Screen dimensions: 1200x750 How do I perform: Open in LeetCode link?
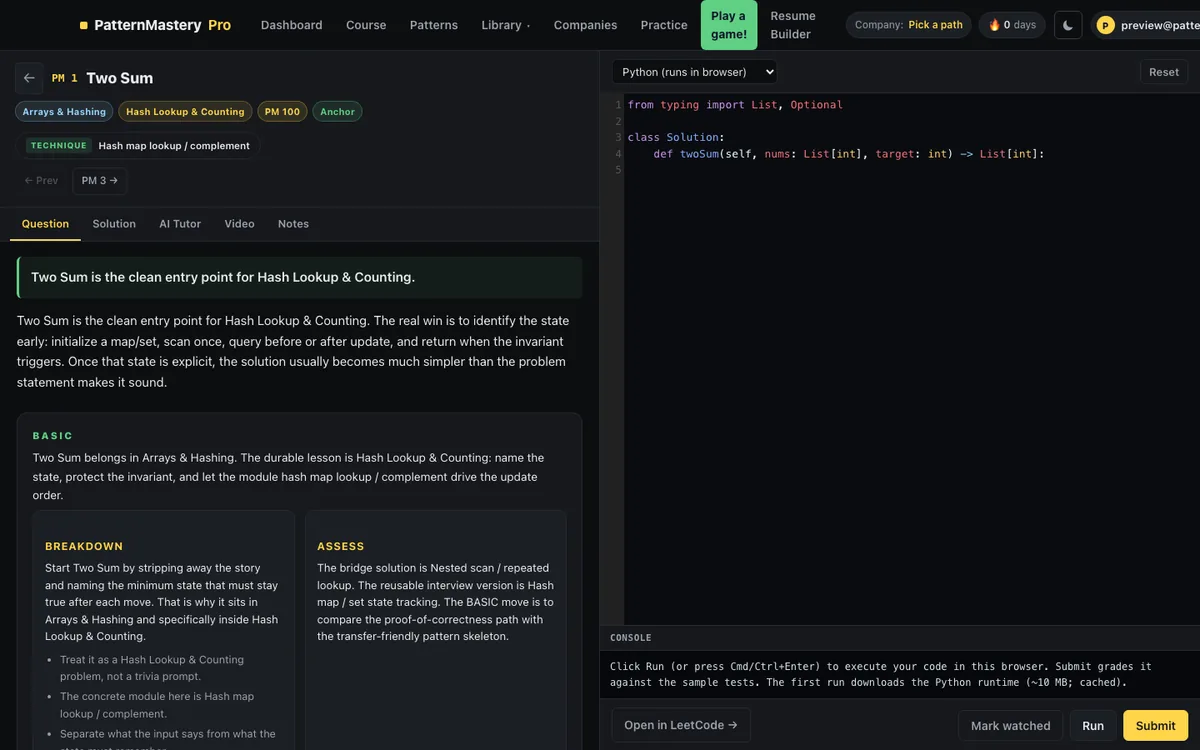681,725
